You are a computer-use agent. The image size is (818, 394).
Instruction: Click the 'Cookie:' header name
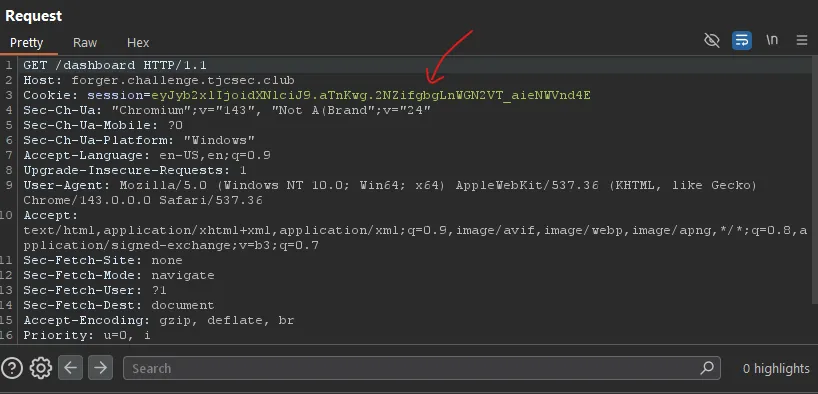click(x=51, y=95)
